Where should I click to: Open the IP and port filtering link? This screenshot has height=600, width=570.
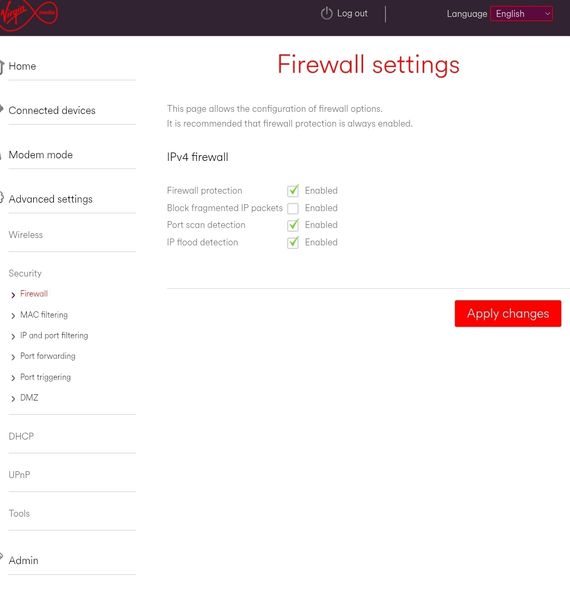tap(54, 336)
